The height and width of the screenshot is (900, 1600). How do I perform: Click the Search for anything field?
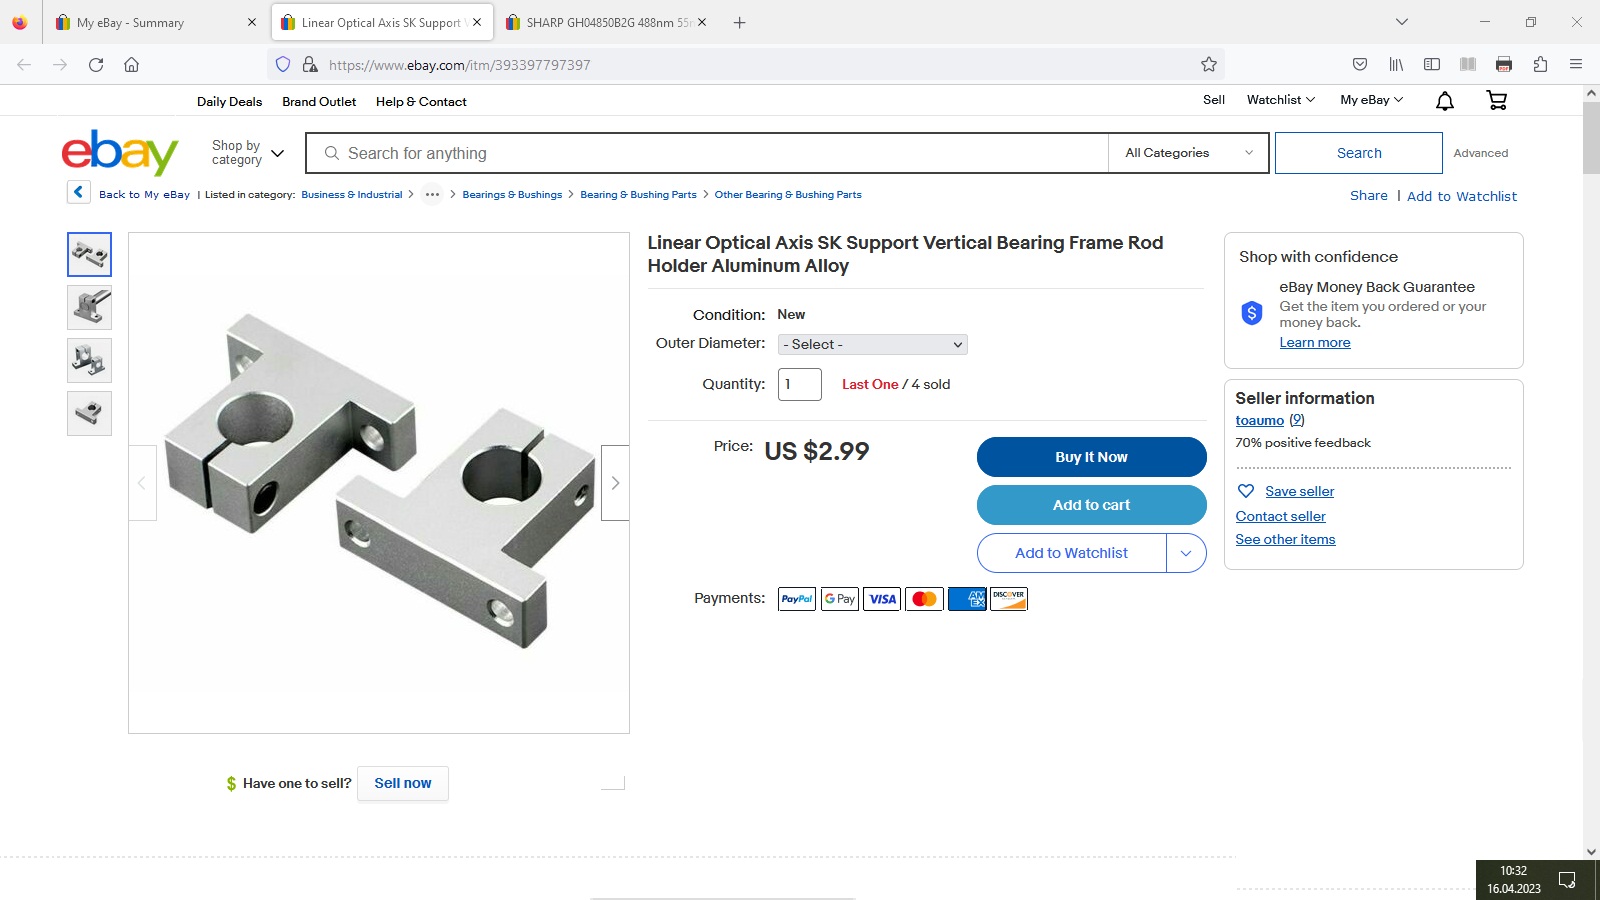pos(707,153)
